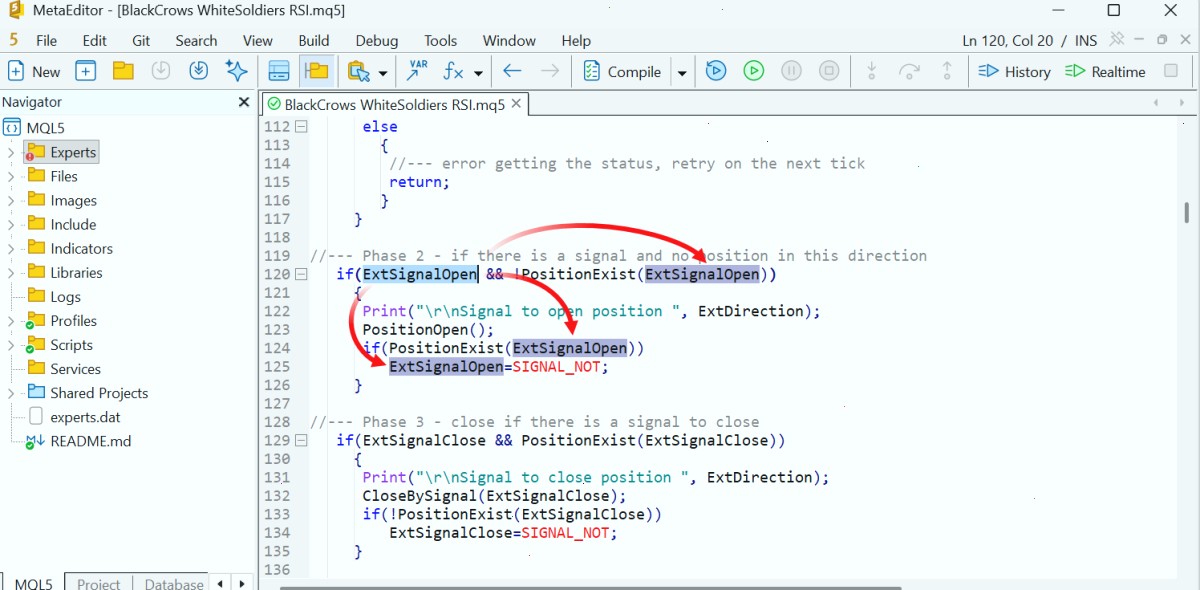Click the navigate back arrow icon
The image size is (1200, 590).
[x=512, y=71]
